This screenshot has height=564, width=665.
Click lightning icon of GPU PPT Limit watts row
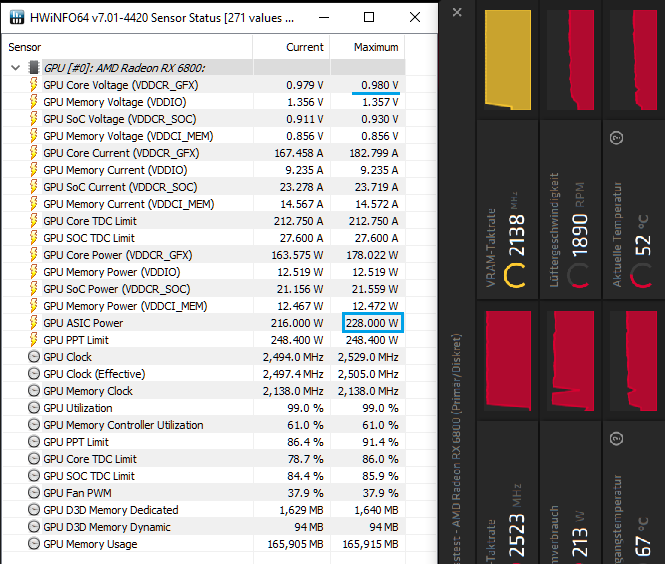tap(34, 340)
